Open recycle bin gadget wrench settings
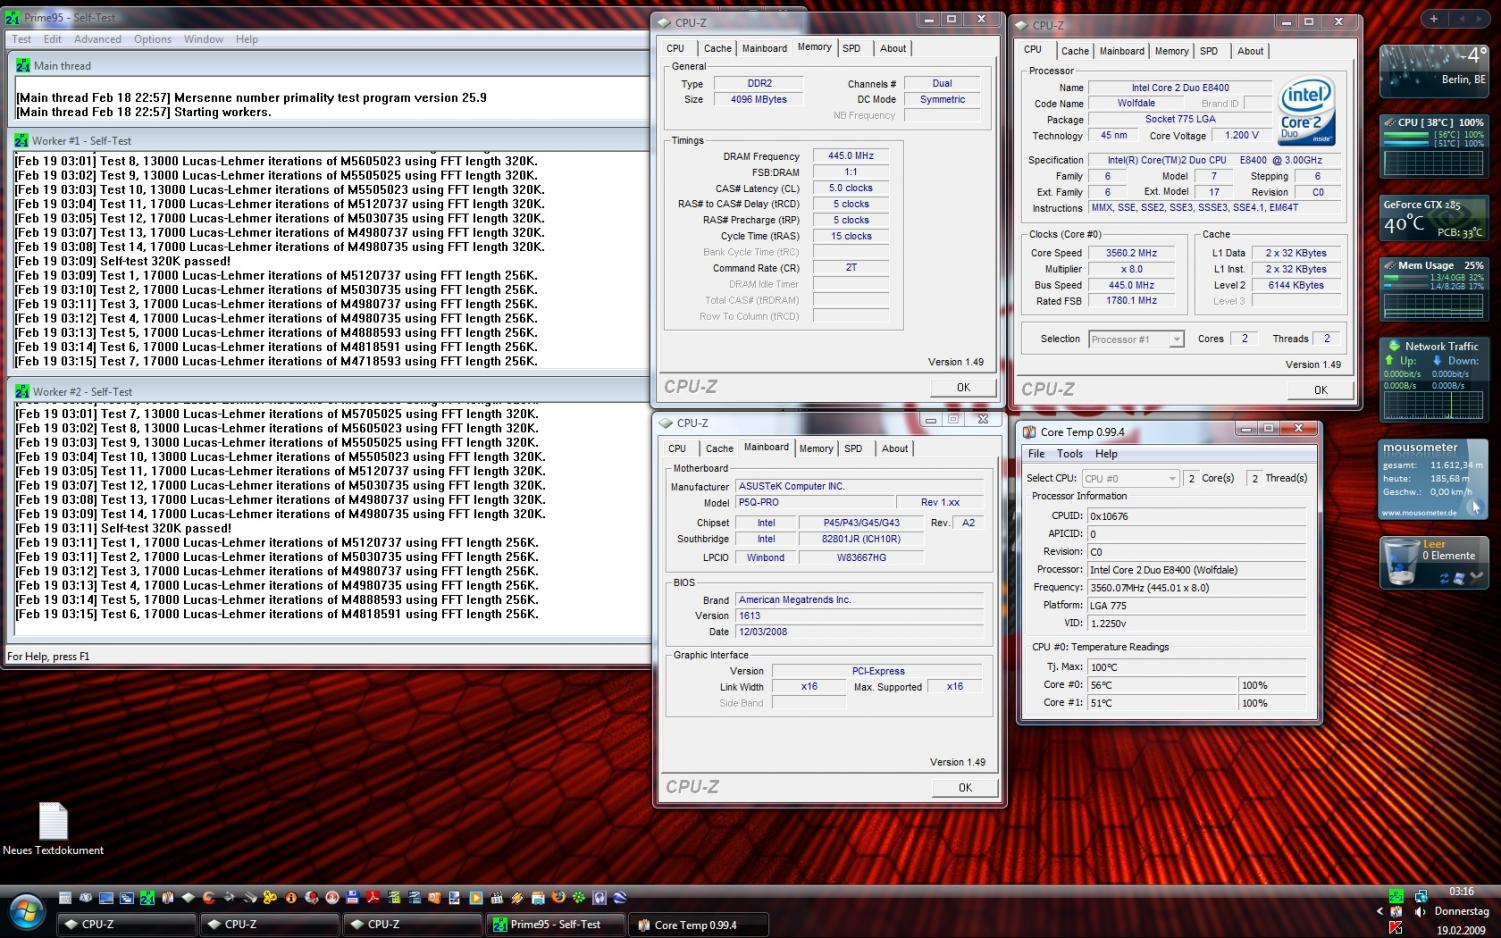The image size is (1501, 938). click(x=1477, y=577)
